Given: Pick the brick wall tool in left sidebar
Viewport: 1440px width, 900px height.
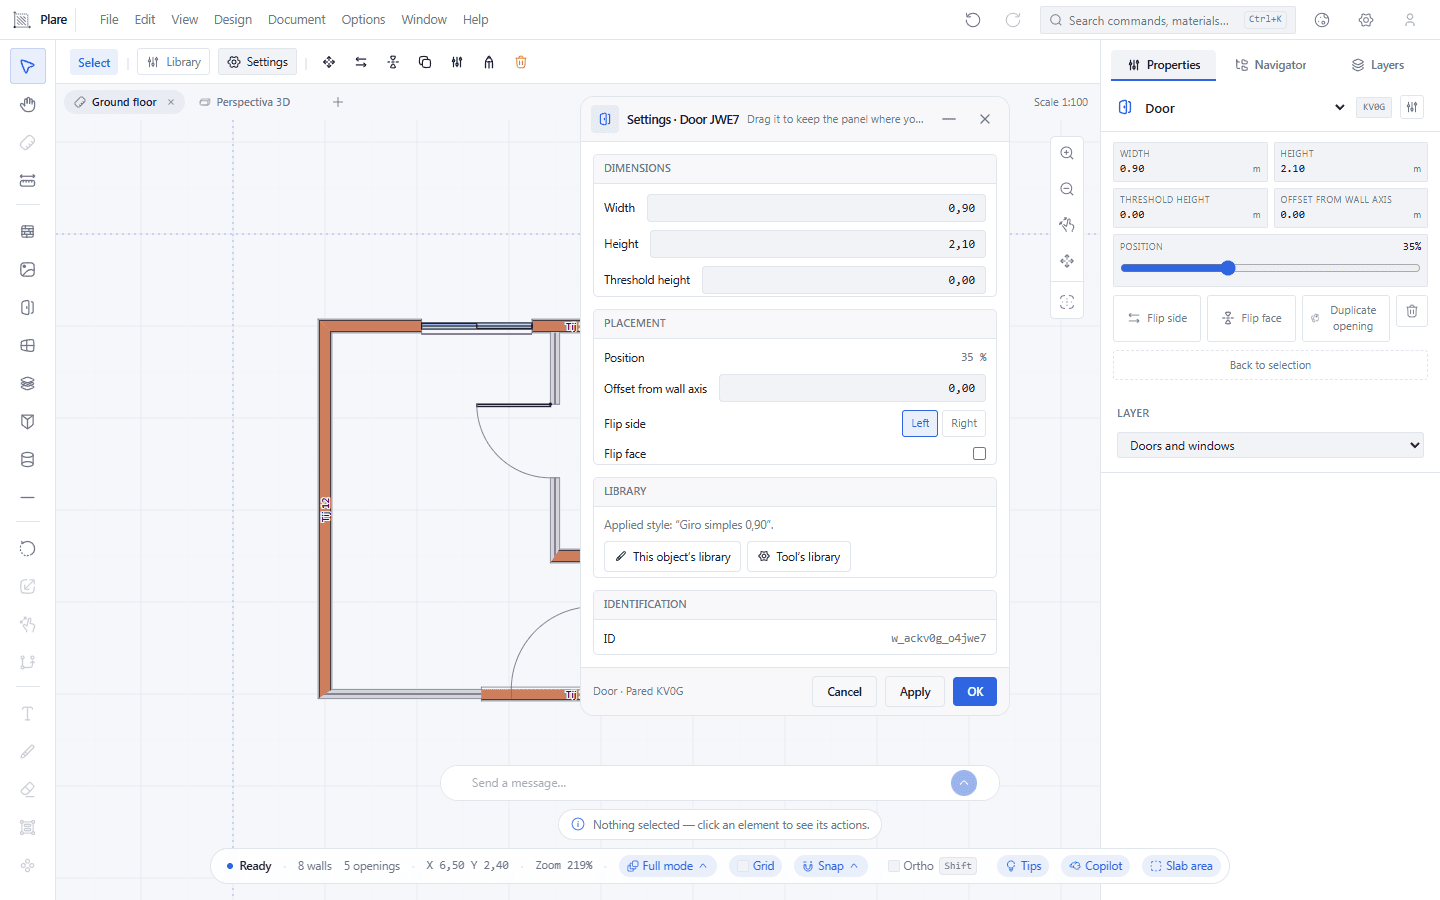Looking at the screenshot, I should [28, 231].
